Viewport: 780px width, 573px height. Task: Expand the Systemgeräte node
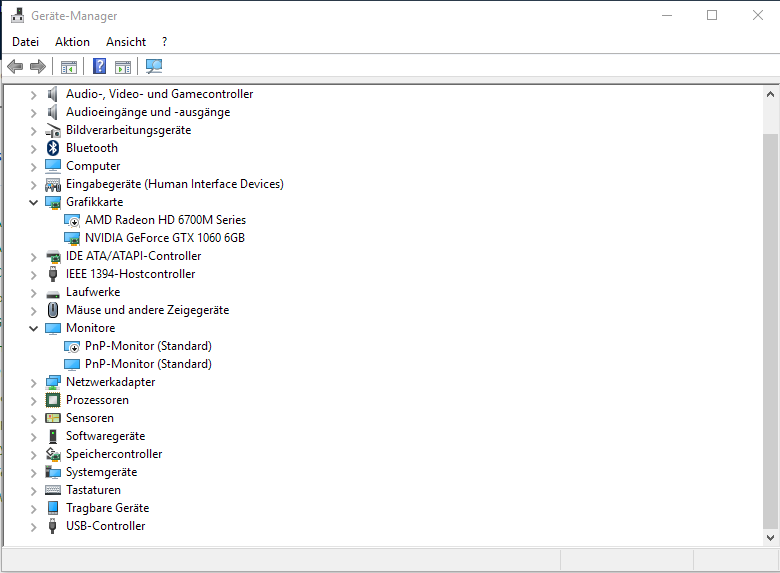click(33, 473)
